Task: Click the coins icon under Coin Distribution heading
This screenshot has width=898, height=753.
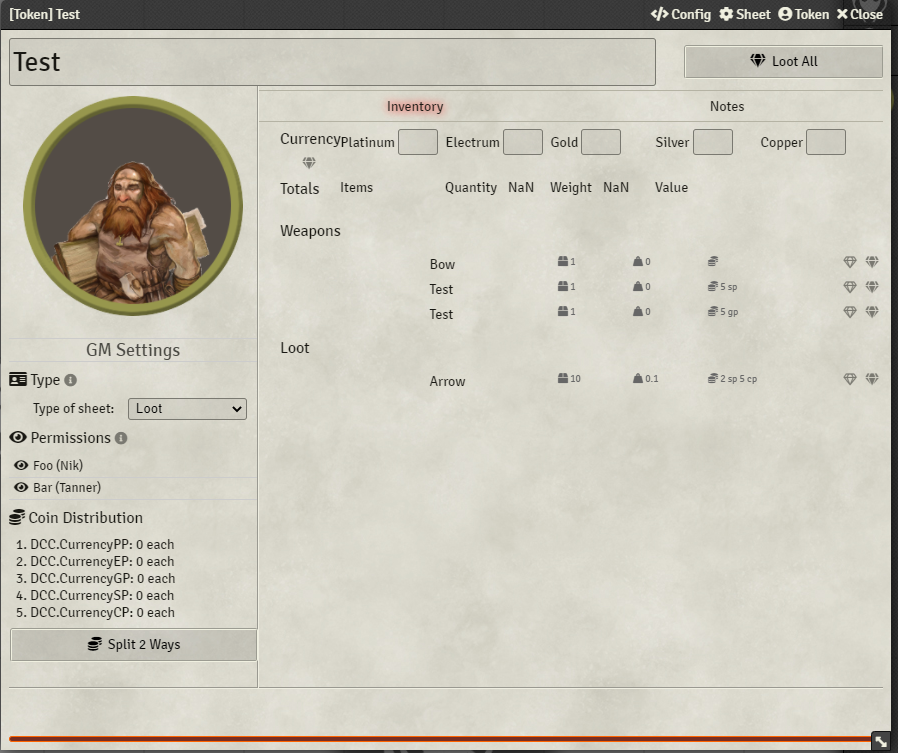Action: [15, 517]
